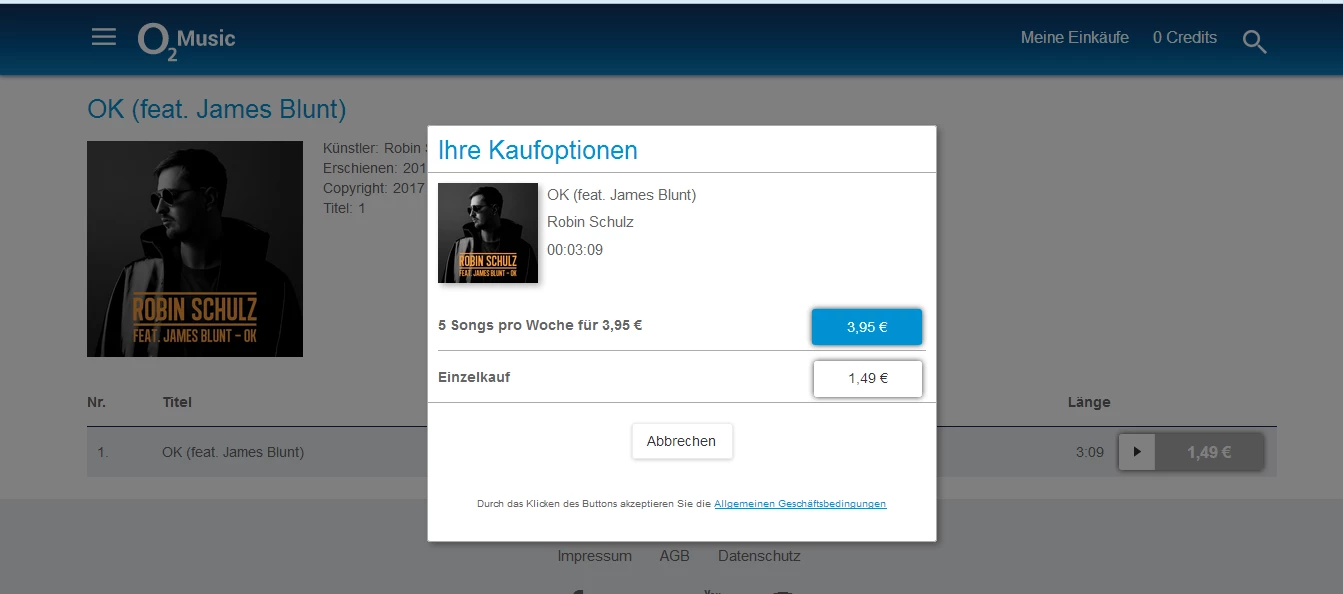
Task: Open Meine Einkäufe in the header
Action: (1075, 38)
